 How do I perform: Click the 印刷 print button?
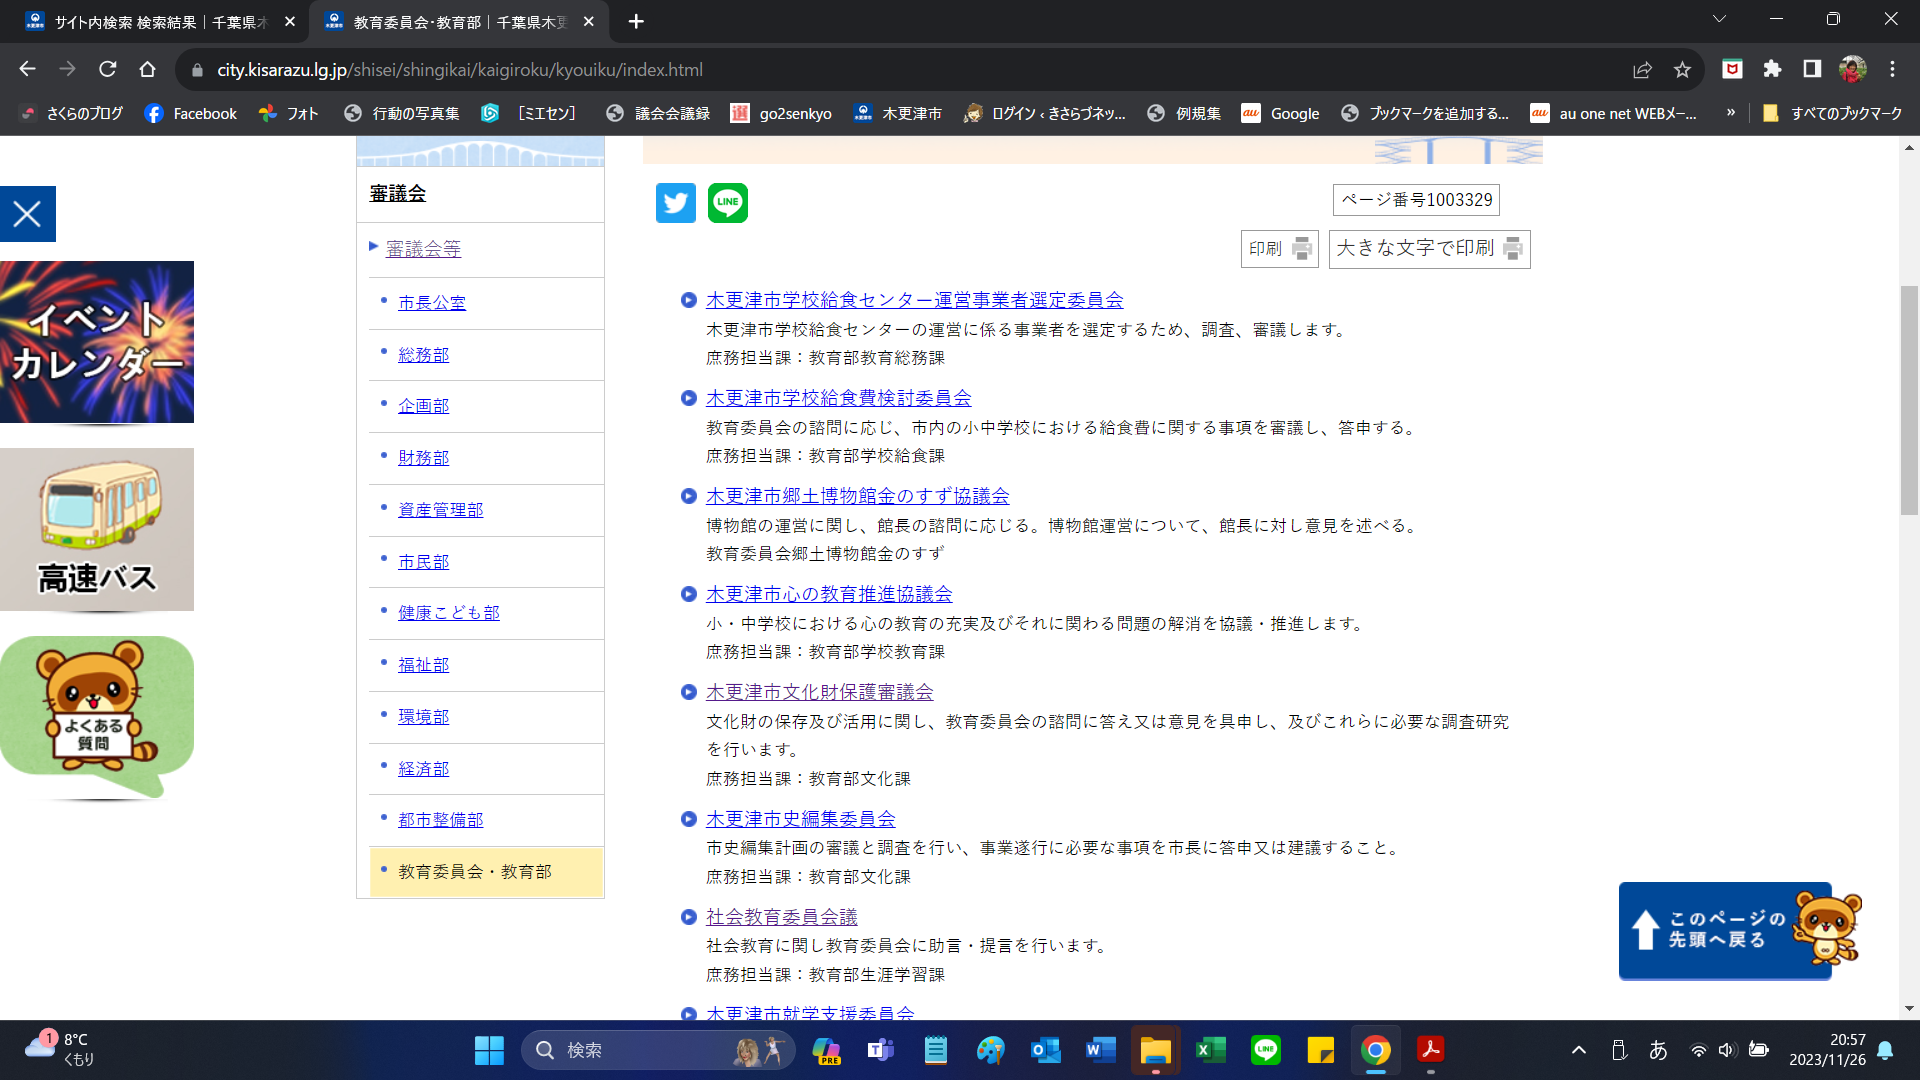(1279, 248)
